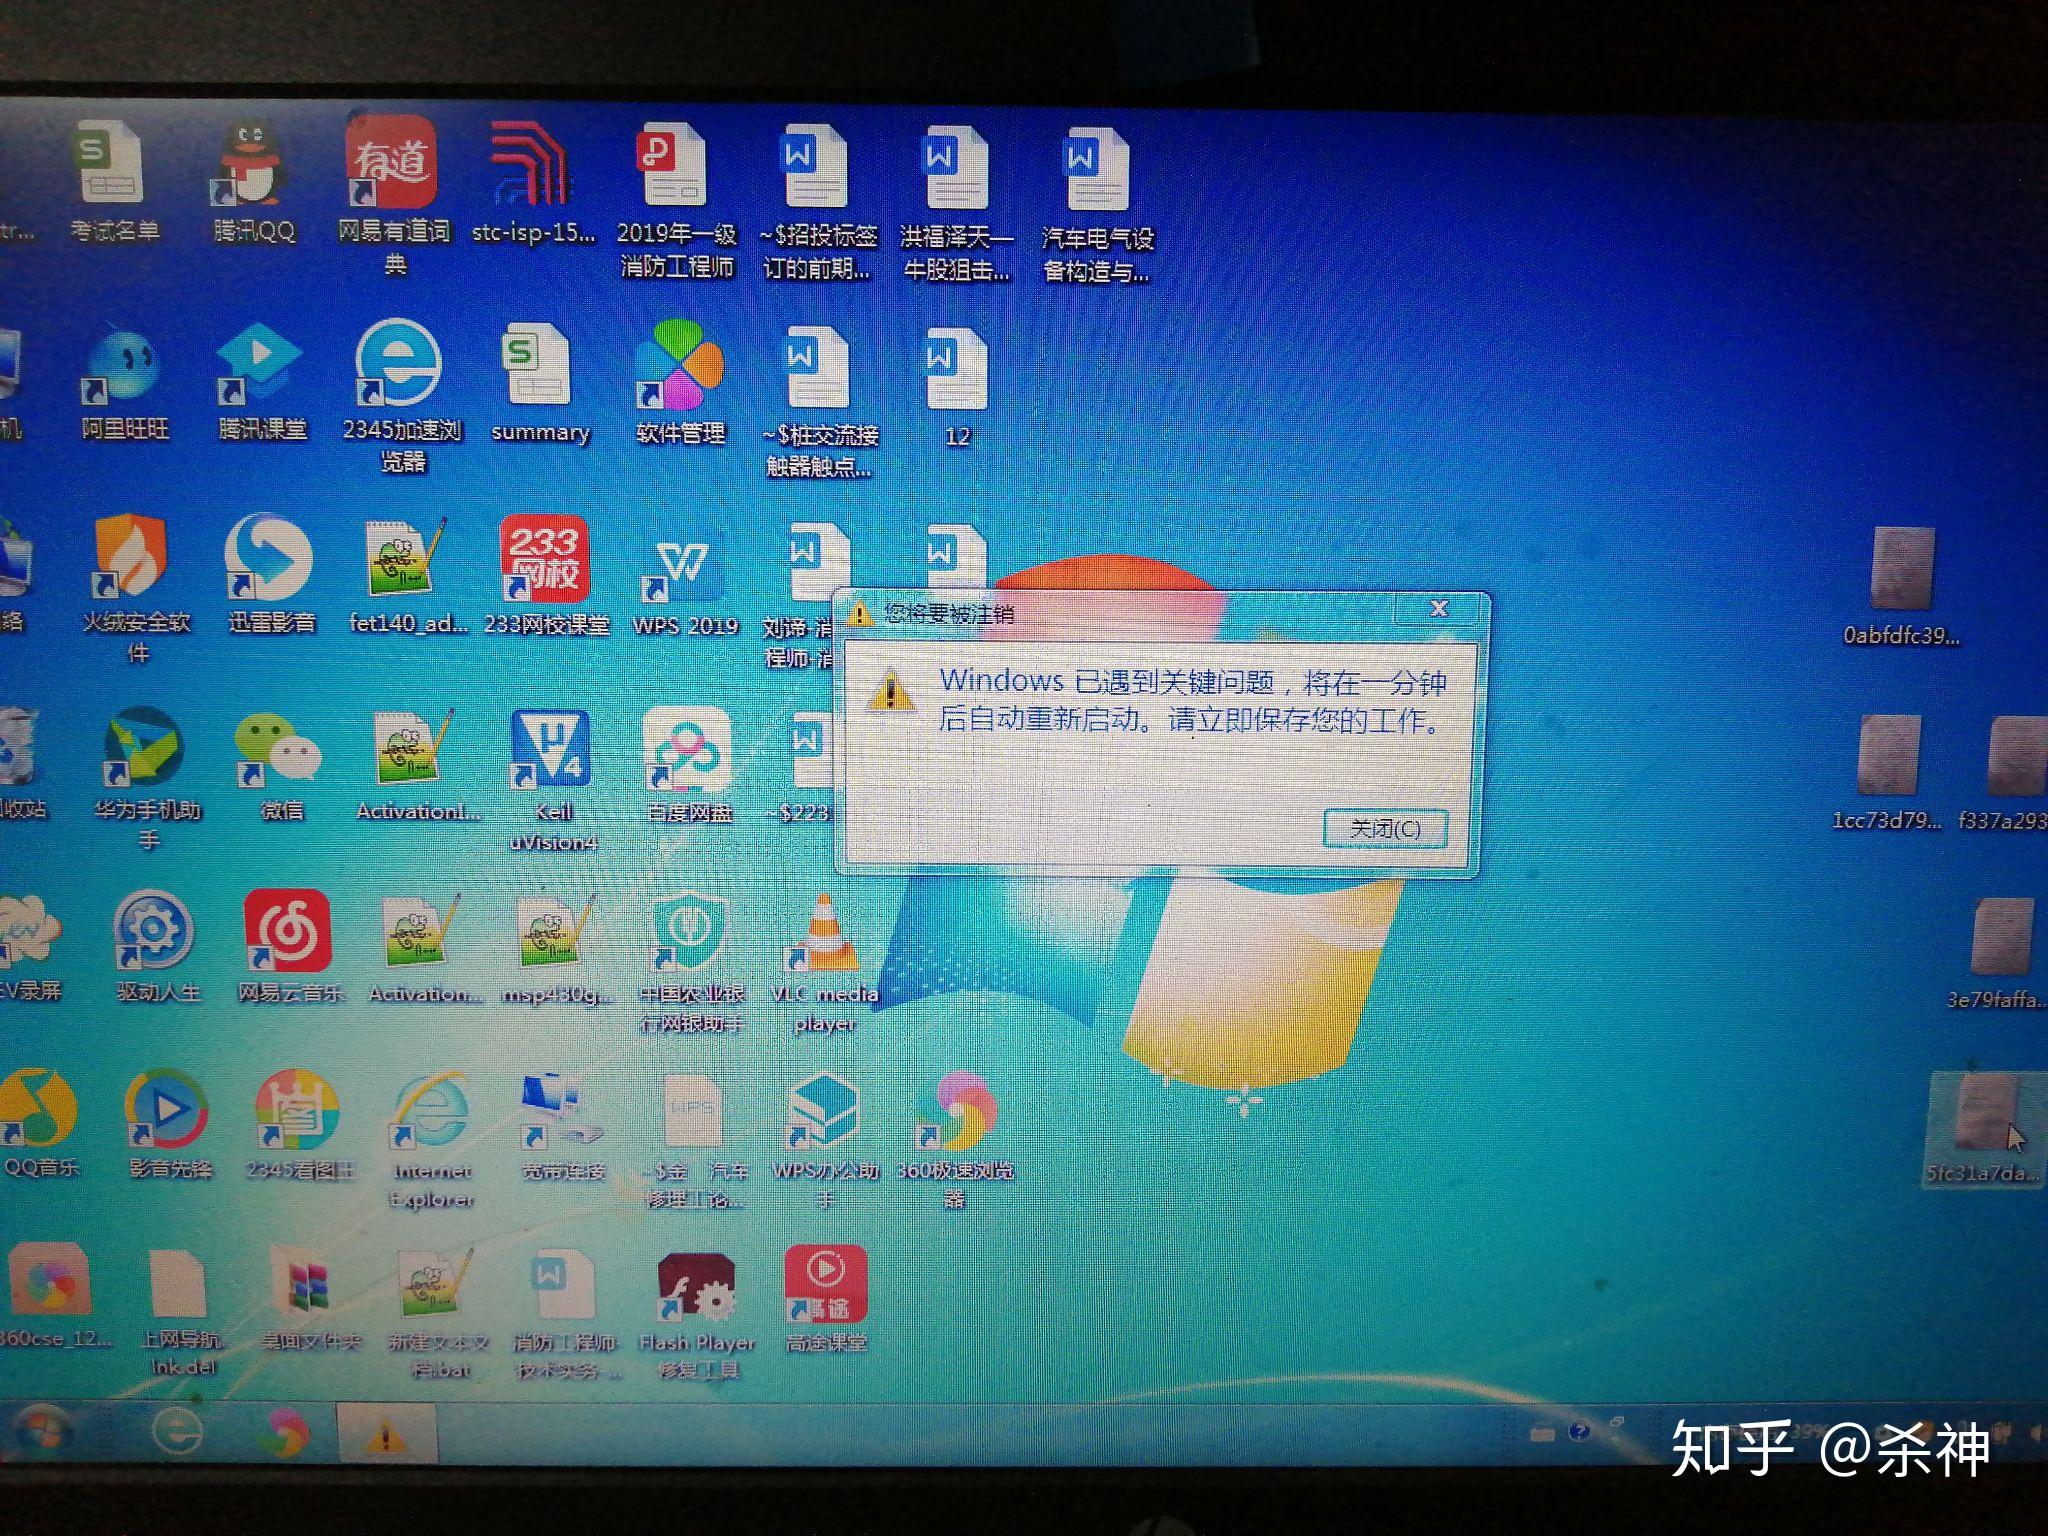
Task: Open the Internet Explorer desktop shortcut
Action: click(431, 1140)
